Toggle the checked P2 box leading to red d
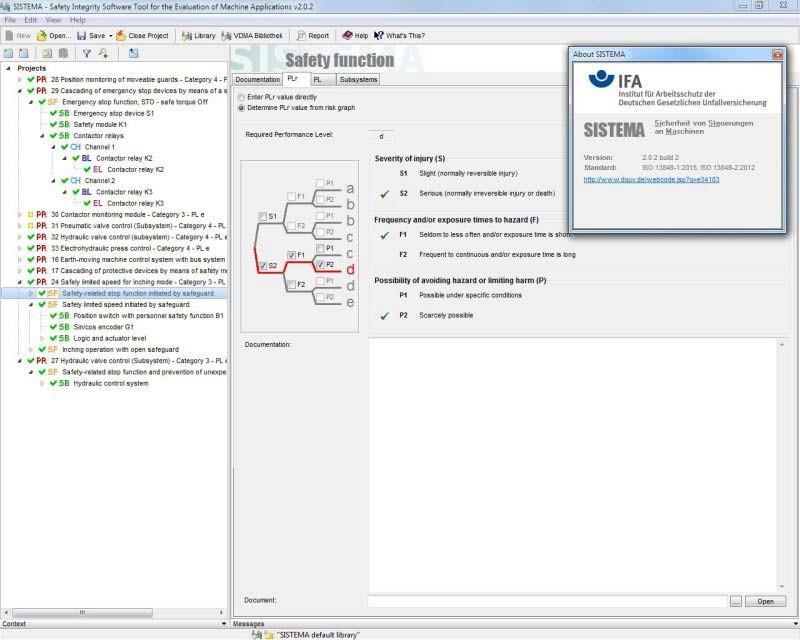The width and height of the screenshot is (800, 640). [320, 264]
